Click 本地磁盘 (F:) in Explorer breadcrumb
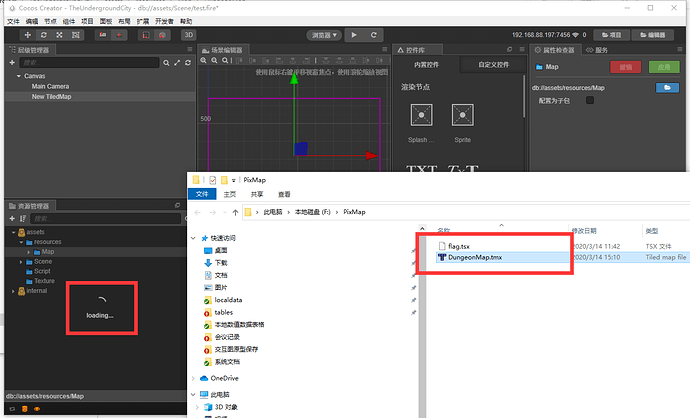 coord(312,212)
